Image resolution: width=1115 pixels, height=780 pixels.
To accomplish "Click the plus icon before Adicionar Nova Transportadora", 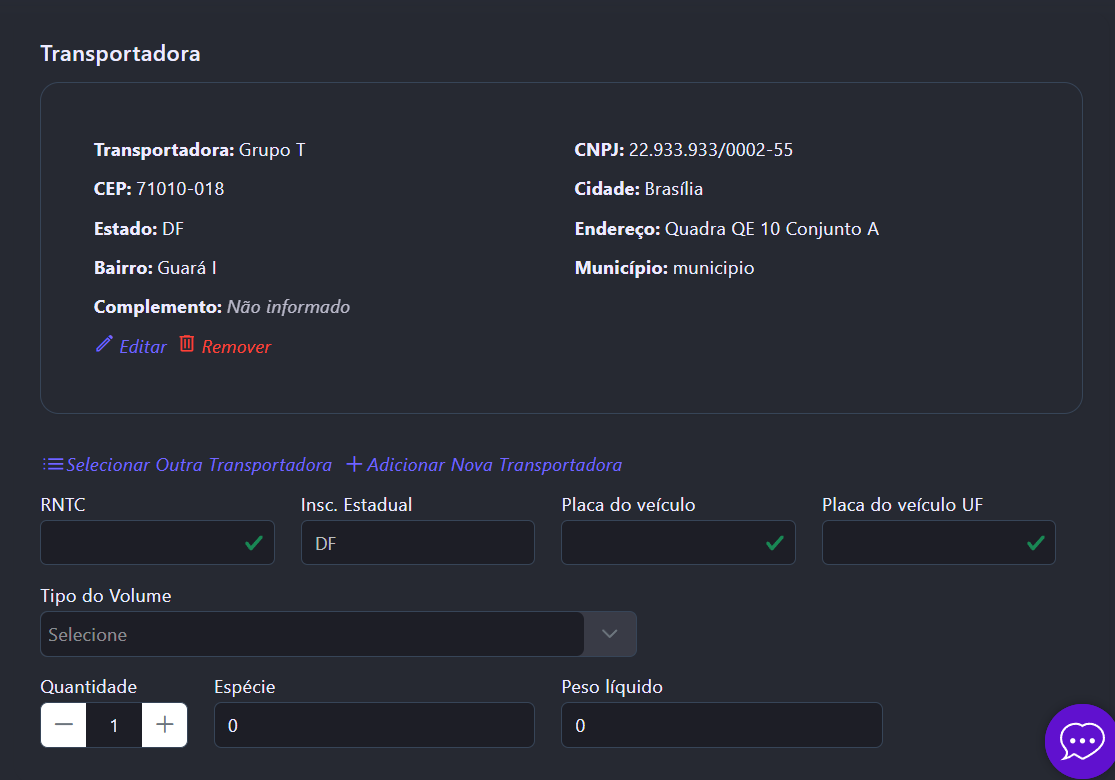I will click(354, 464).
